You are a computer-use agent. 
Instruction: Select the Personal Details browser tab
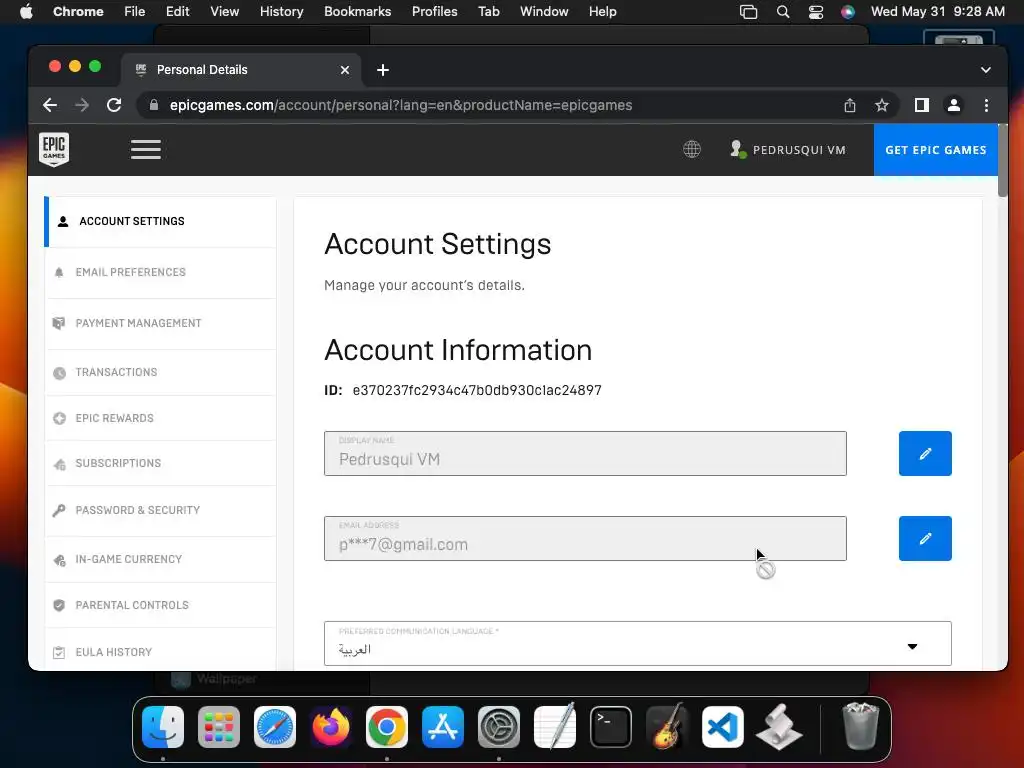click(240, 70)
